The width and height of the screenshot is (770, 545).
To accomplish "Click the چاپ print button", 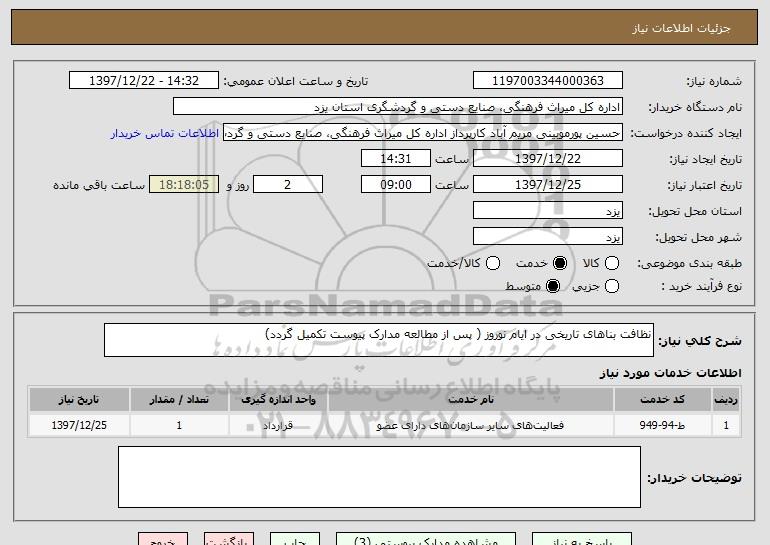I will click(295, 539).
